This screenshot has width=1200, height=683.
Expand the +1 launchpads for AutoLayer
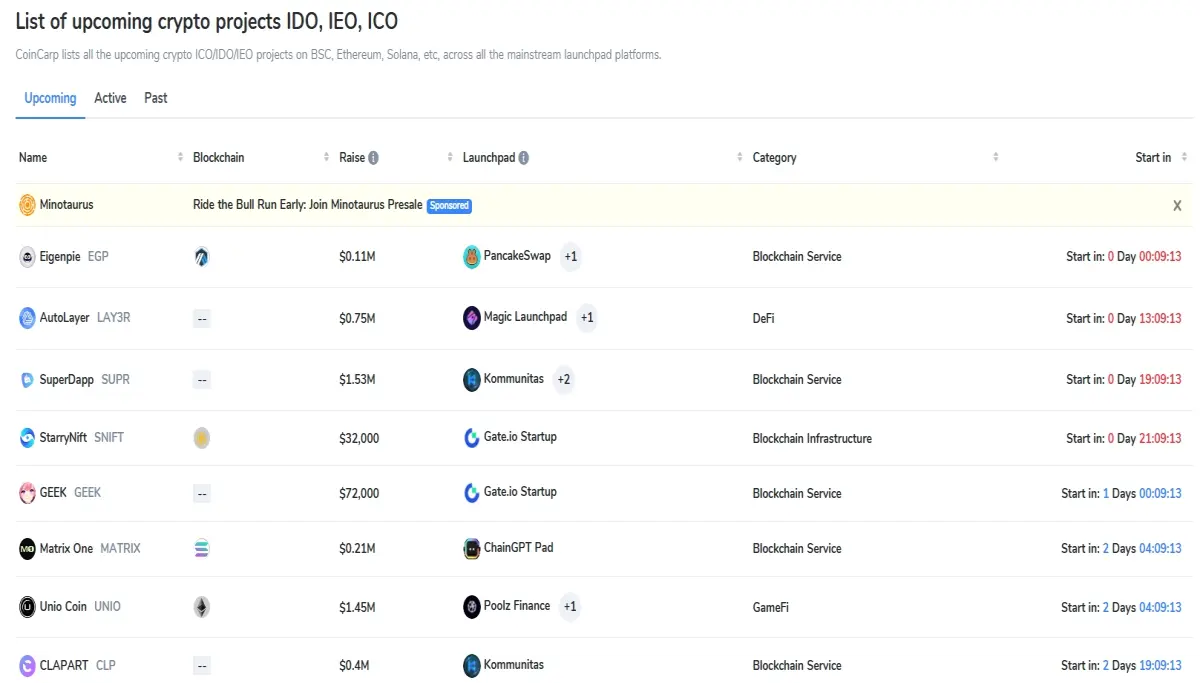(x=587, y=318)
